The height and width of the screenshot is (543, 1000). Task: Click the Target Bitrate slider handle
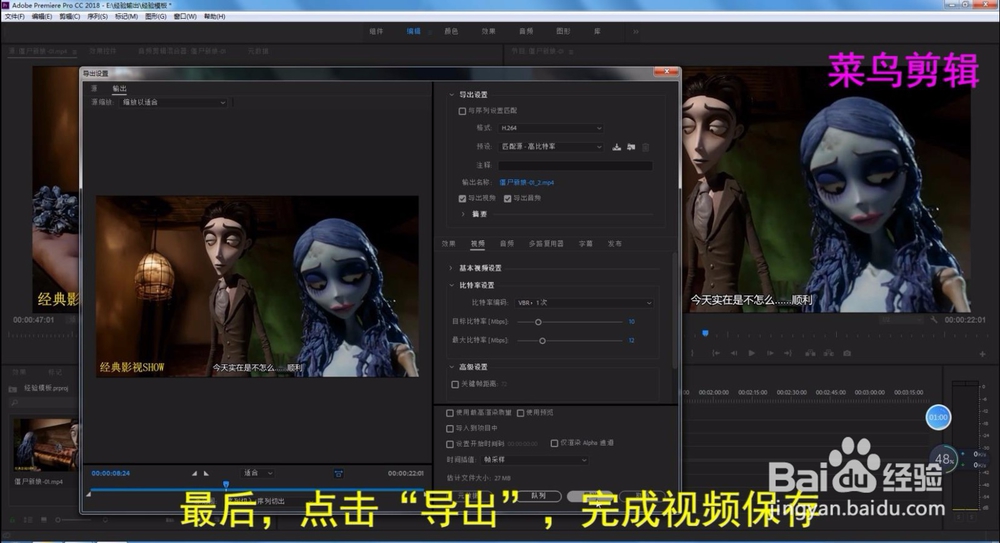pos(538,322)
